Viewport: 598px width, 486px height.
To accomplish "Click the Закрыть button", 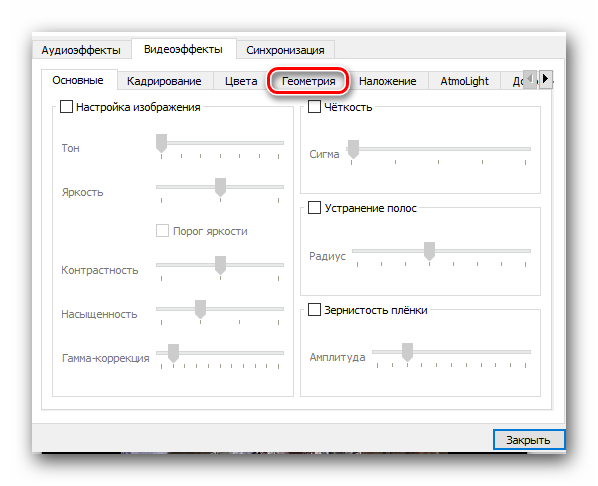I will click(x=529, y=440).
